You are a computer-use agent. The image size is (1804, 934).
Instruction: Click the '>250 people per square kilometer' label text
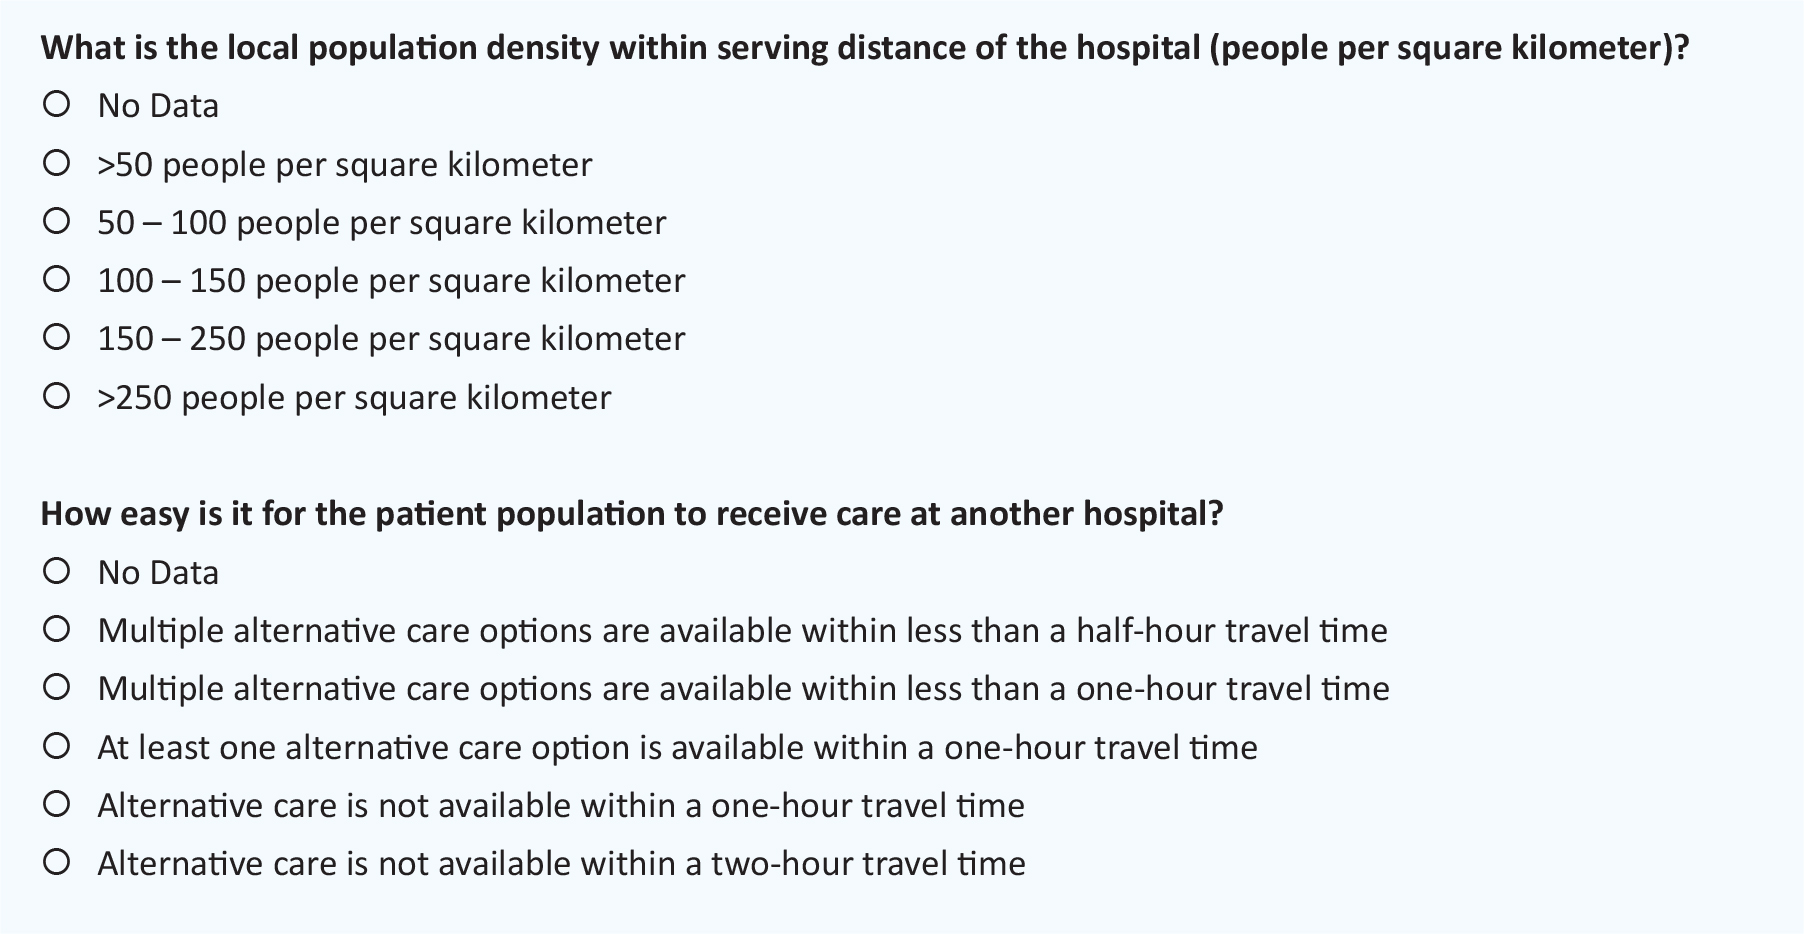coord(354,398)
